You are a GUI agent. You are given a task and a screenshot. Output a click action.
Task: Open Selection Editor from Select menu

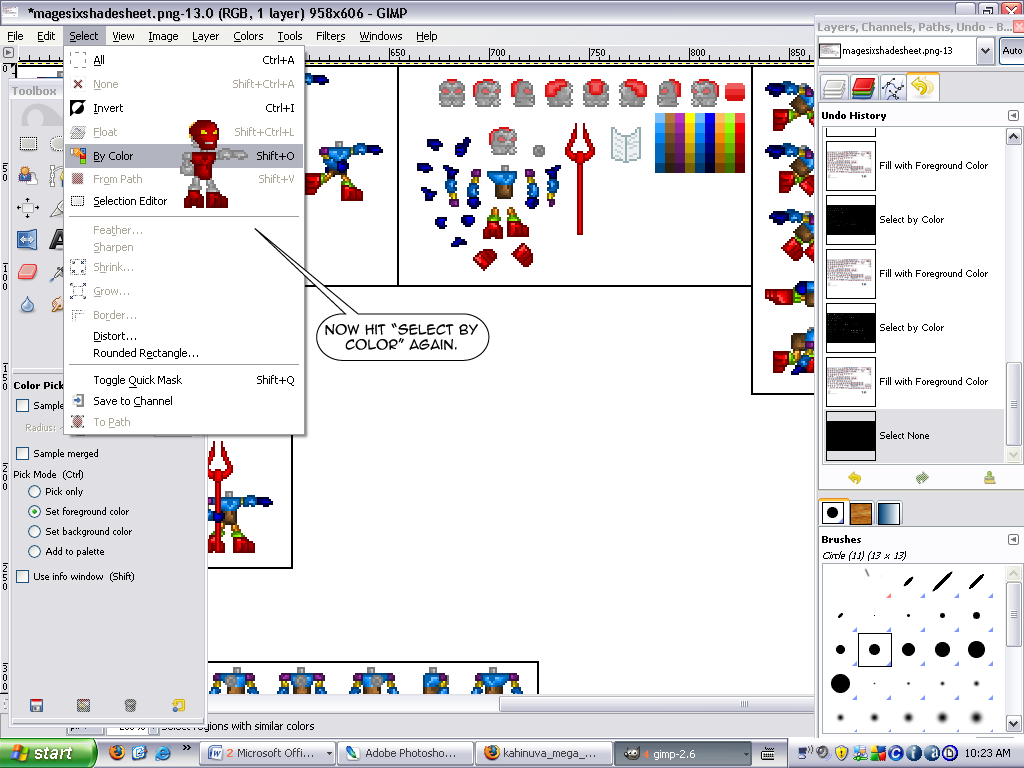pos(185,201)
